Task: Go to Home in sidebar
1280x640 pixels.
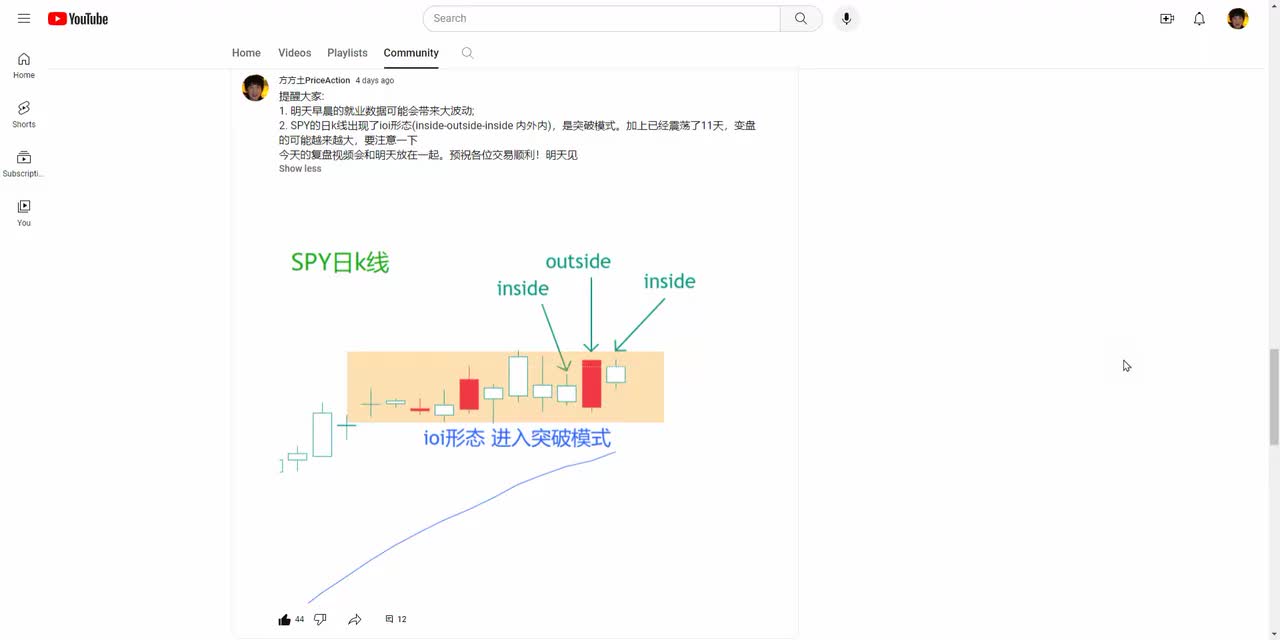Action: click(x=24, y=65)
